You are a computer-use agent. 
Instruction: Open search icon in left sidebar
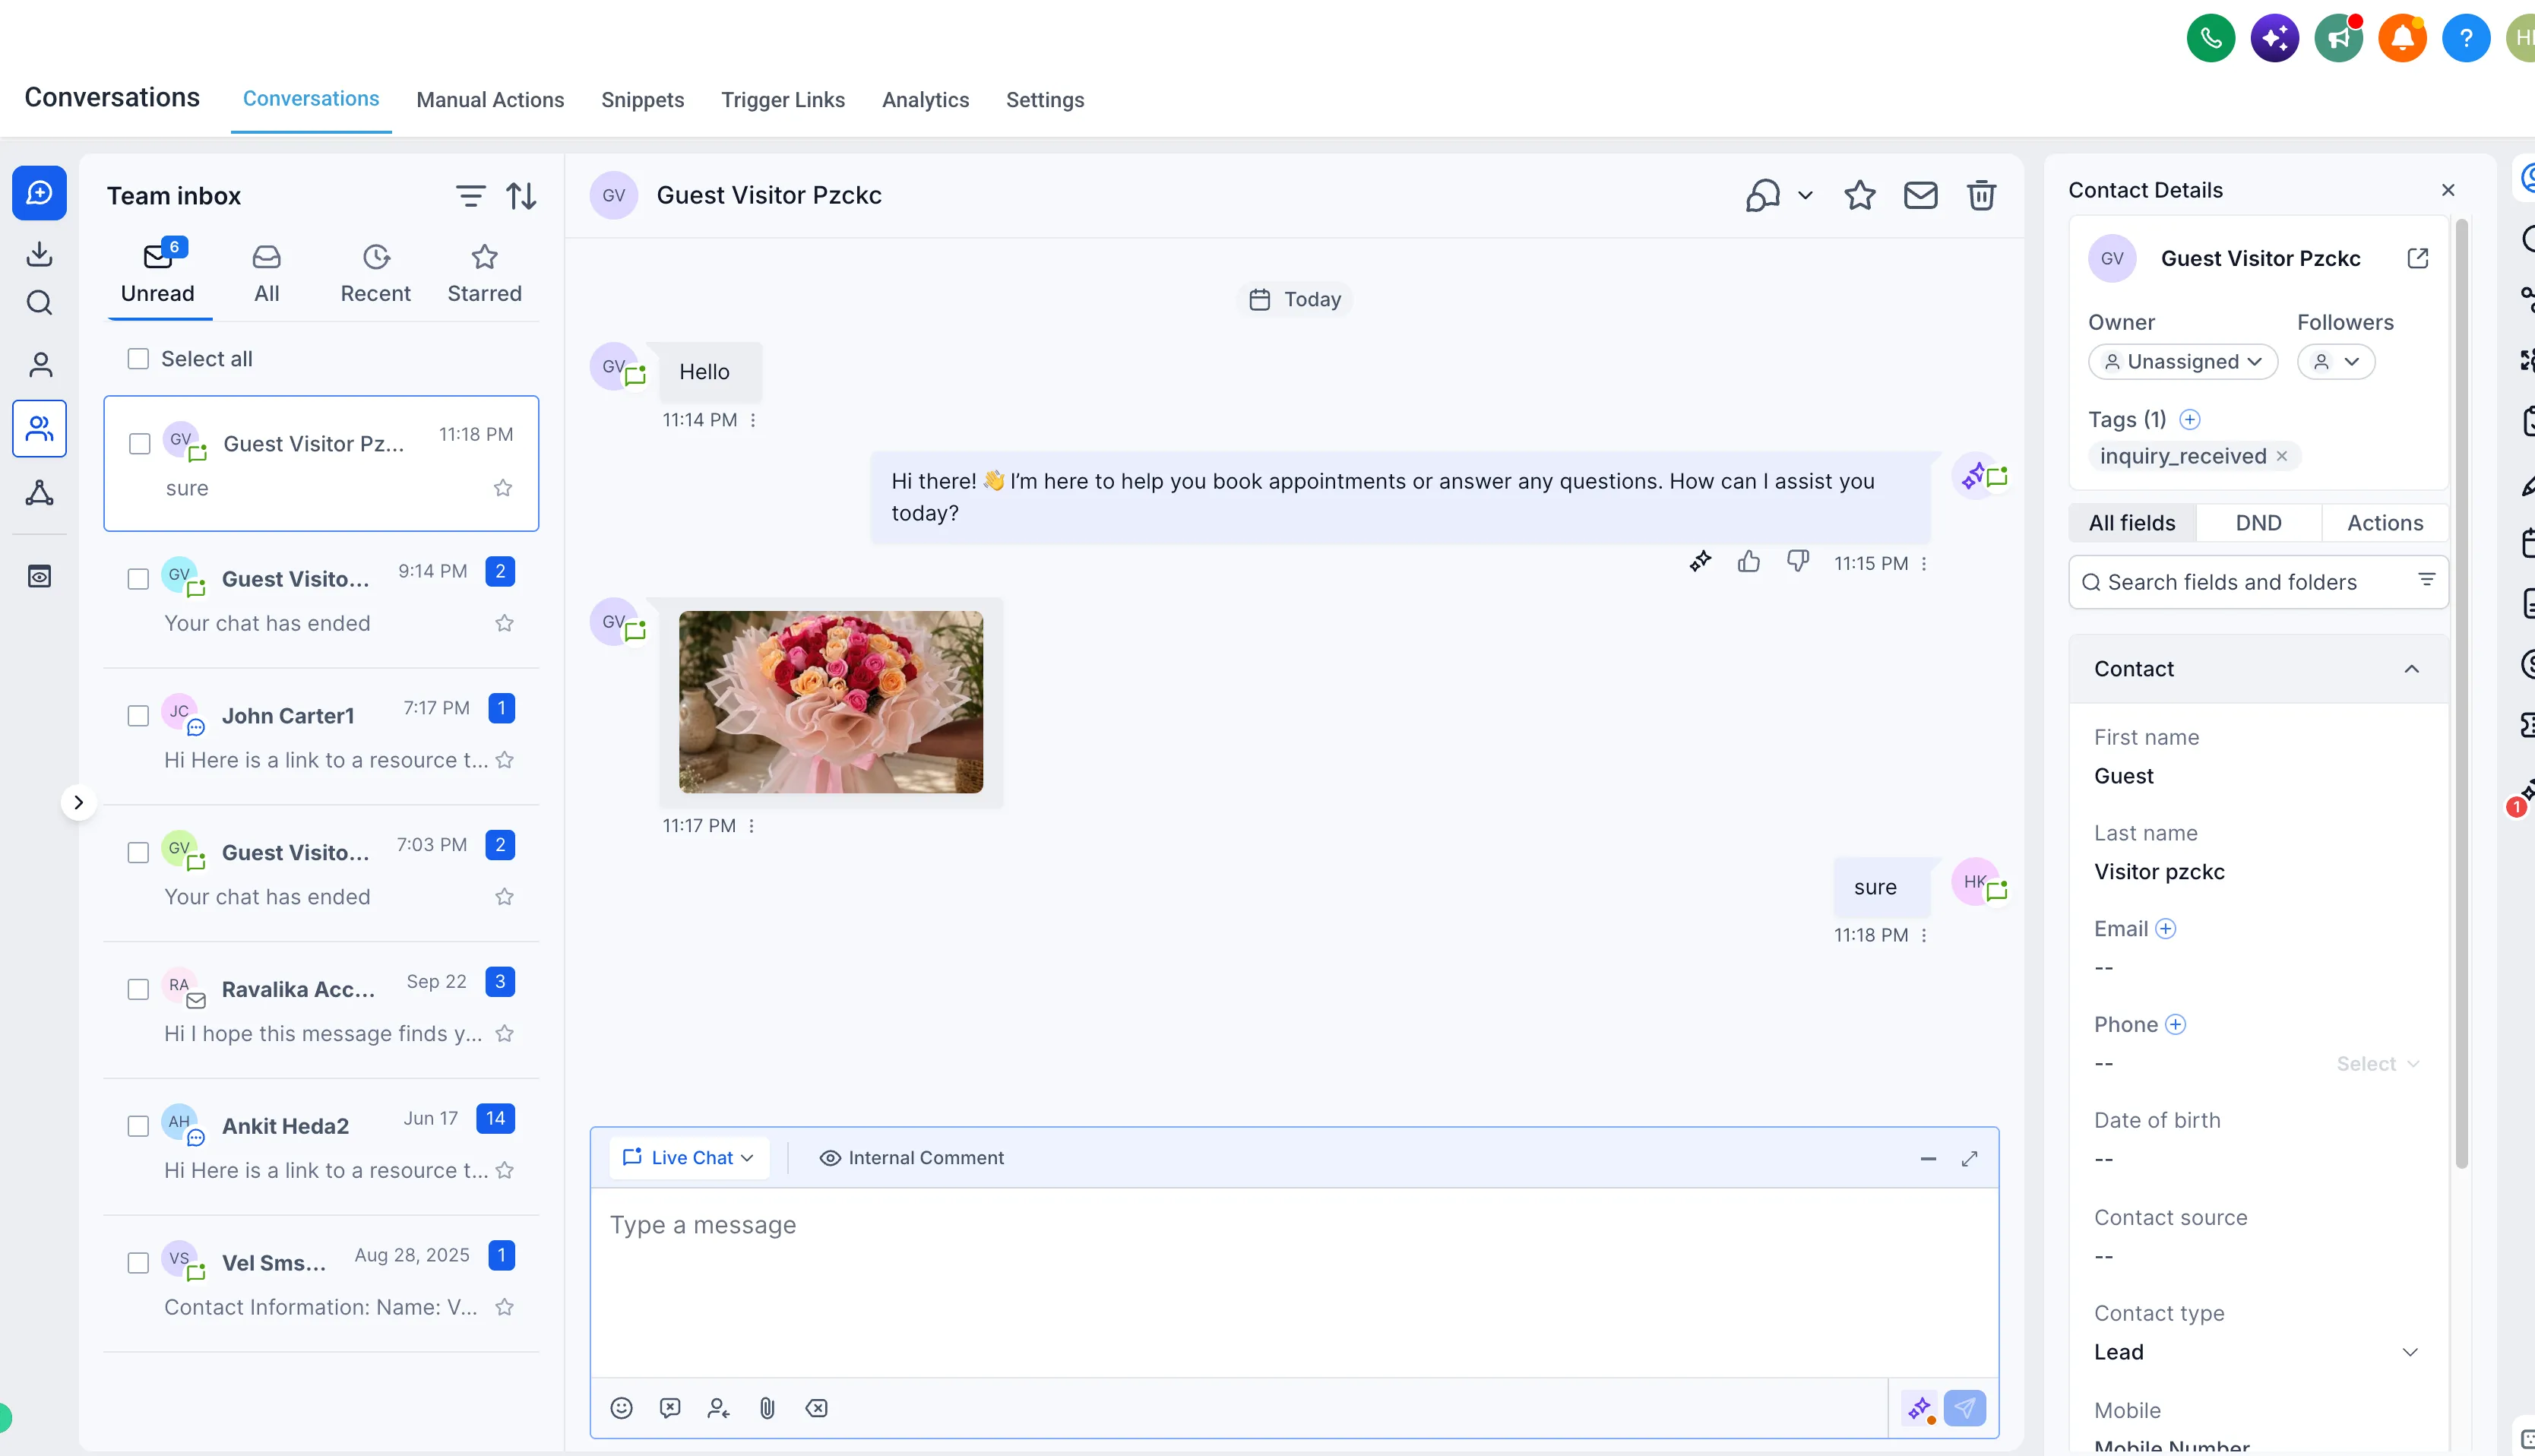point(39,303)
